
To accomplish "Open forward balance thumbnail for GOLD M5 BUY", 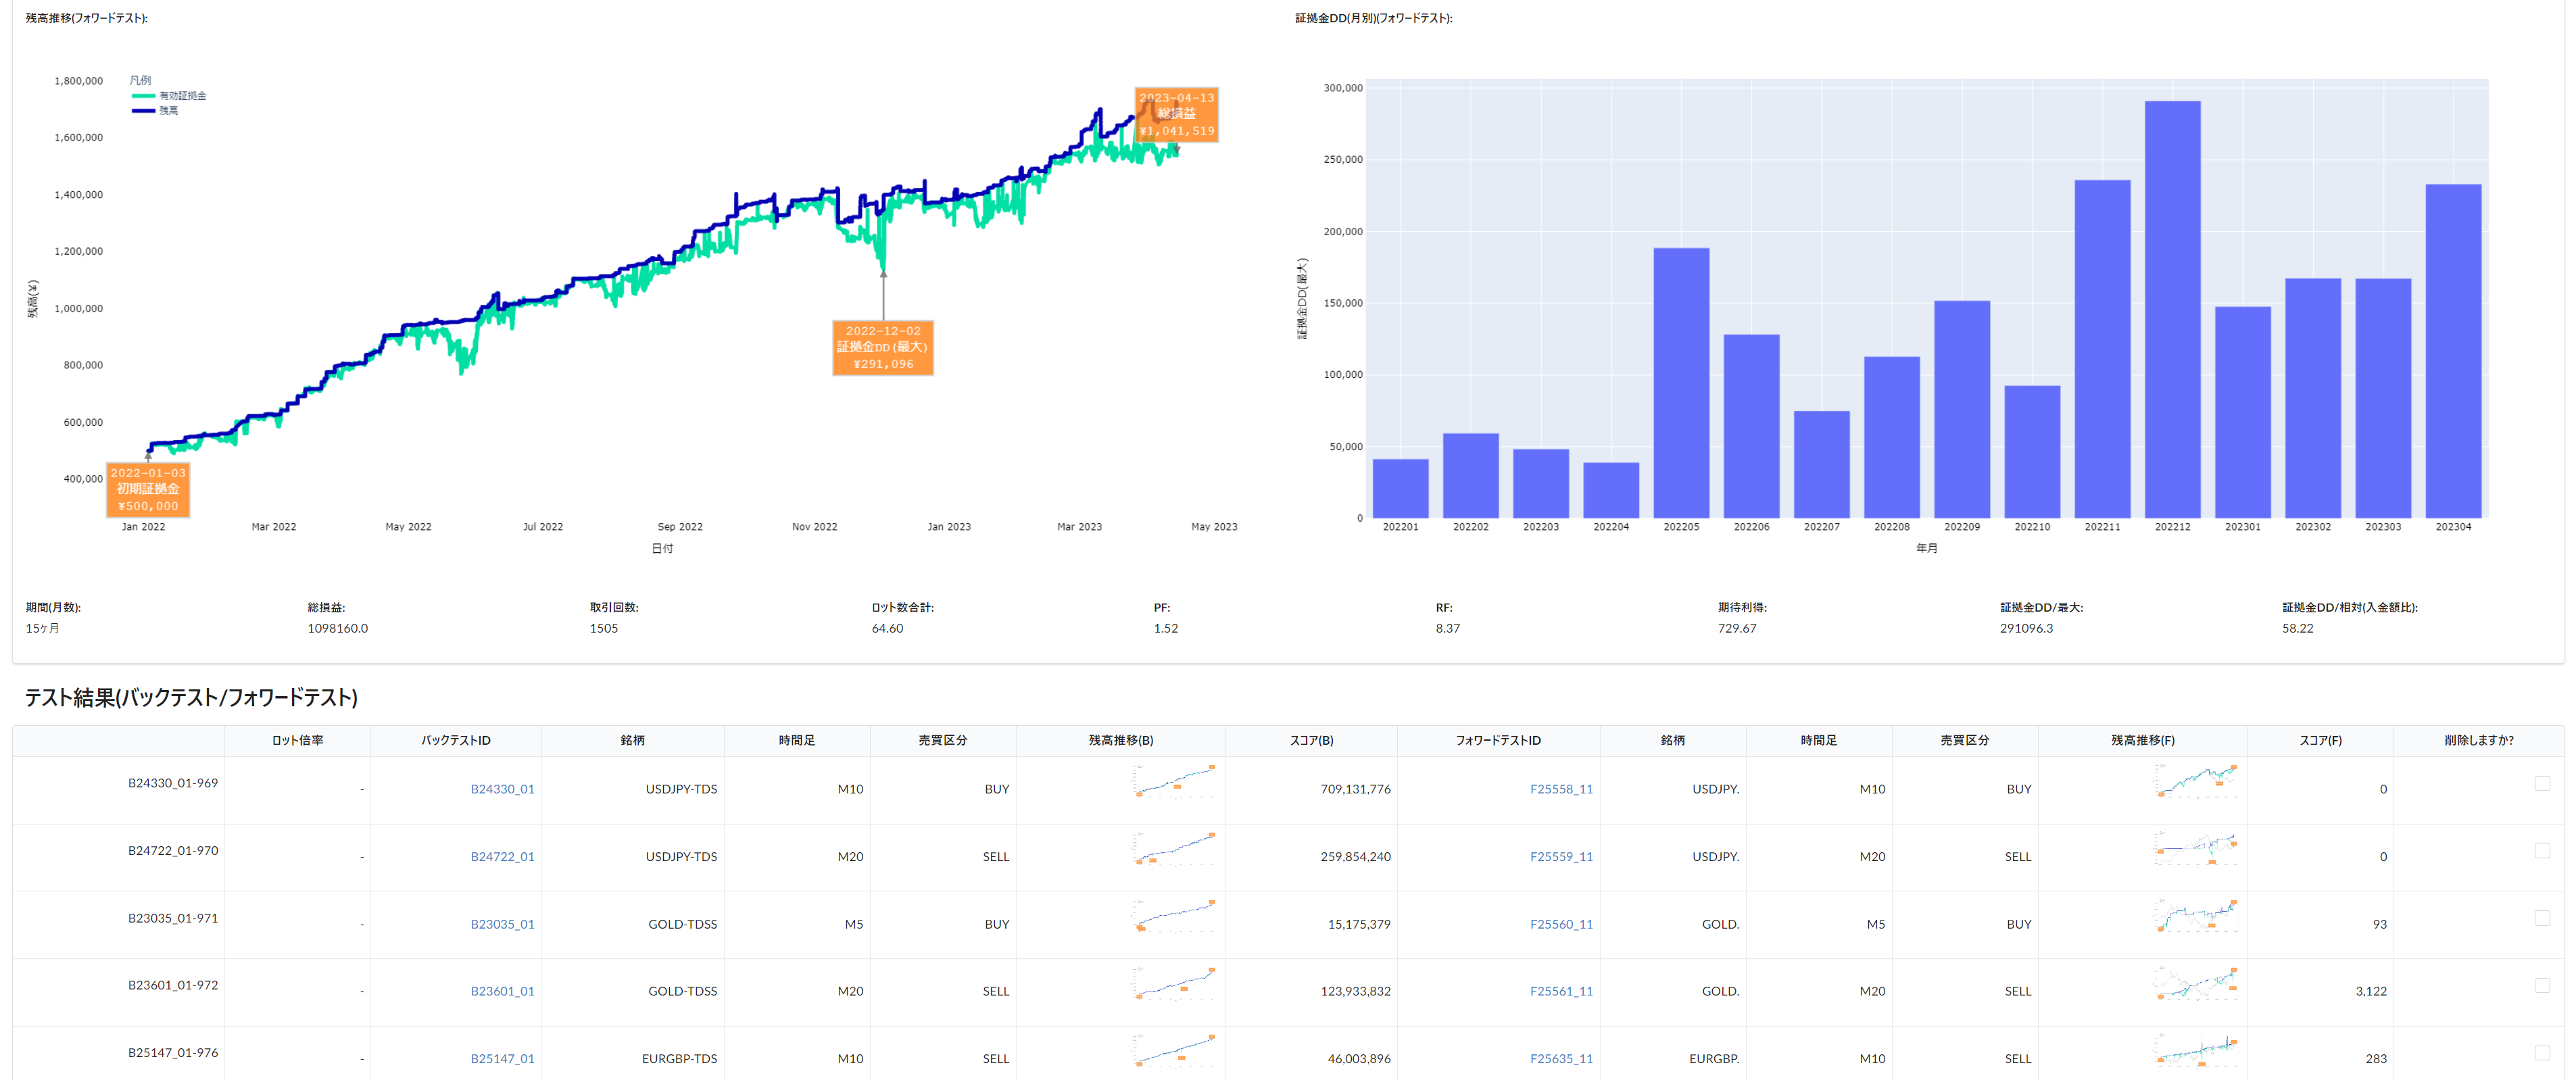I will pyautogui.click(x=2195, y=915).
